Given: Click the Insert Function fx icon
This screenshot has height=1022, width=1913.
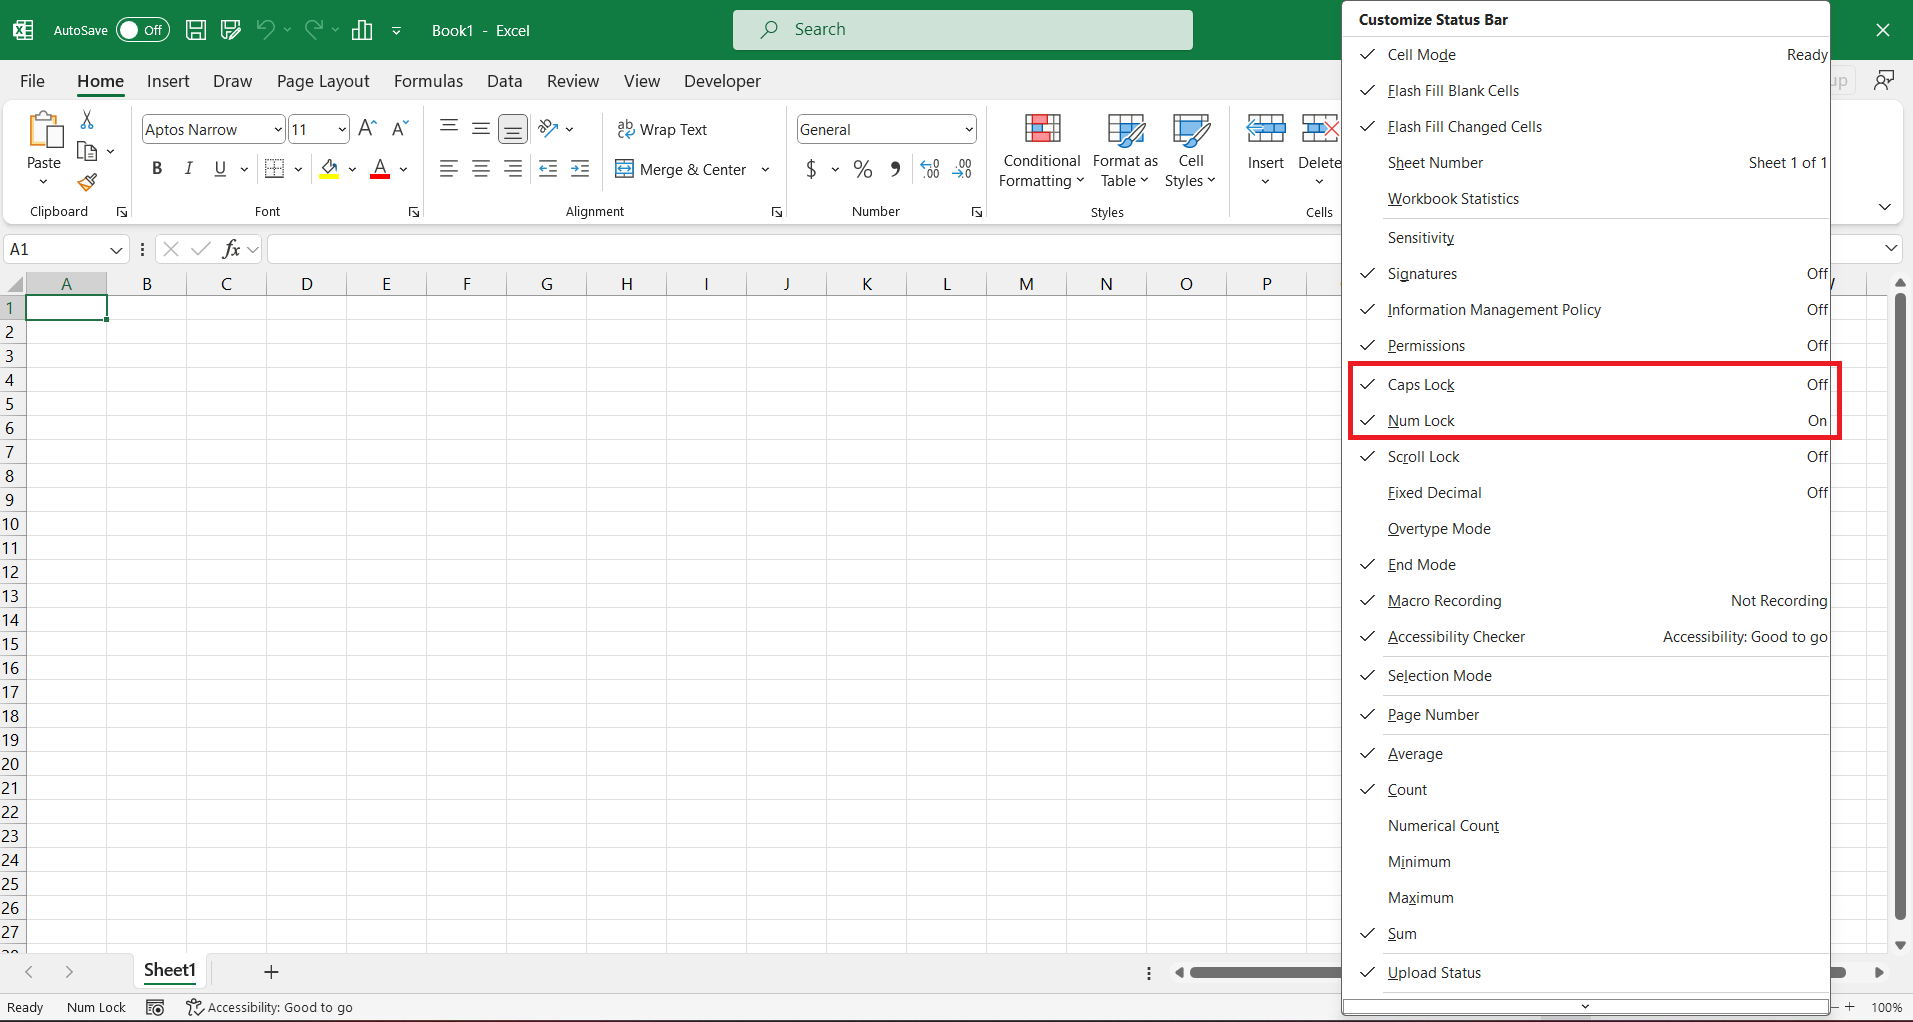Looking at the screenshot, I should click(232, 249).
